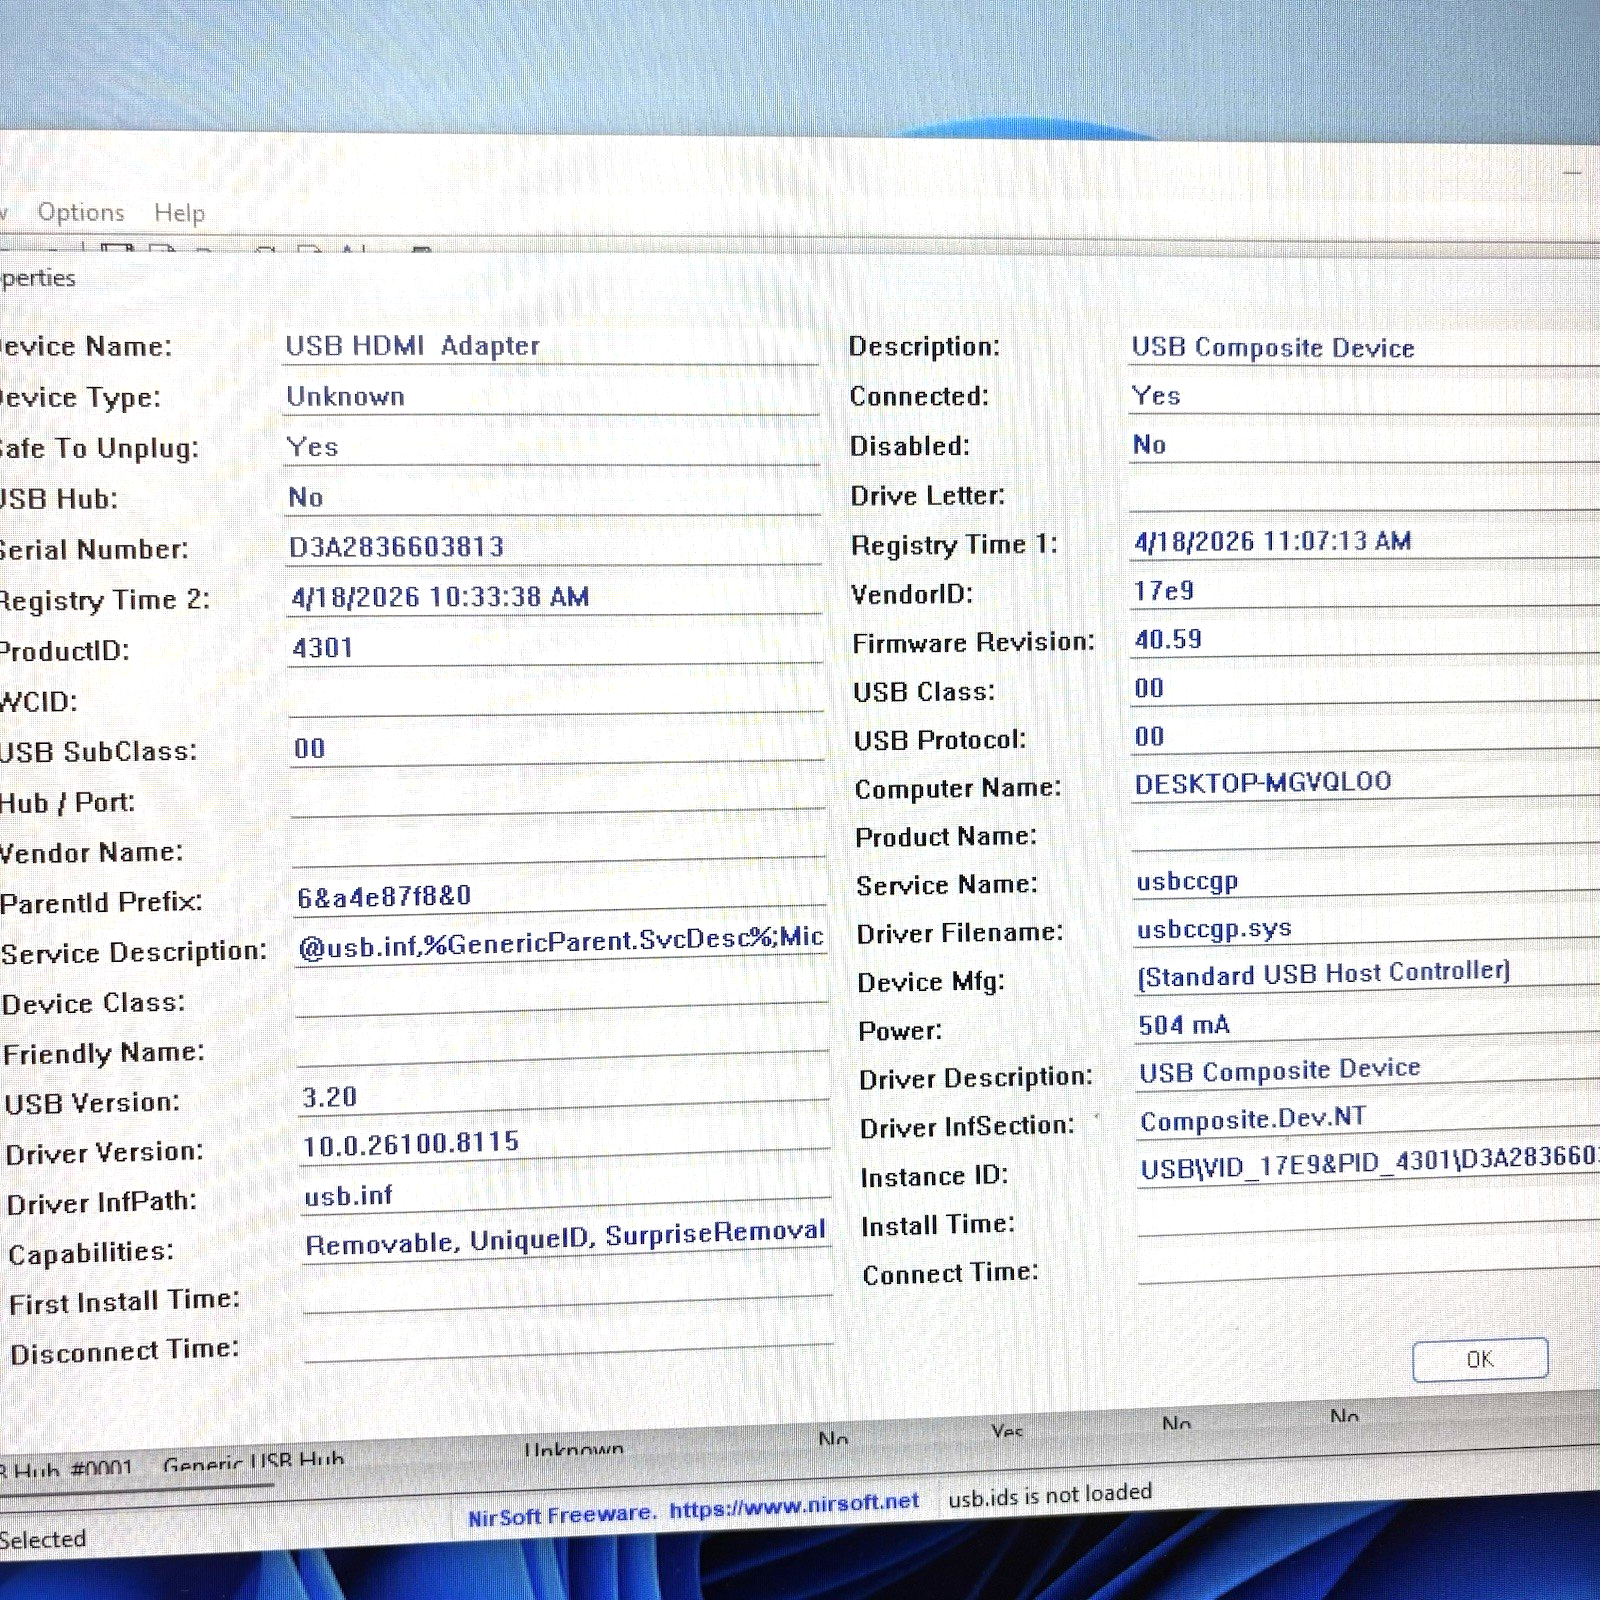Click the Disabled value field

tap(1365, 445)
